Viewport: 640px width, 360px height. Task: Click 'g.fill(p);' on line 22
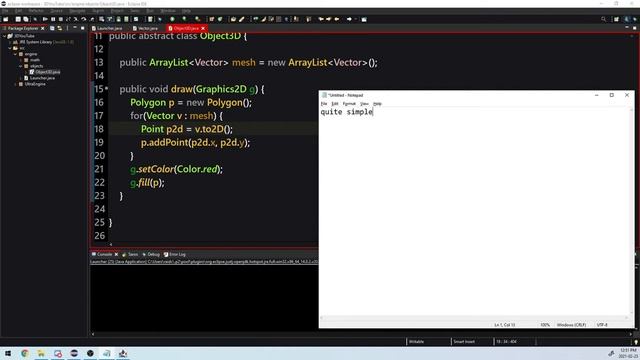(x=147, y=182)
